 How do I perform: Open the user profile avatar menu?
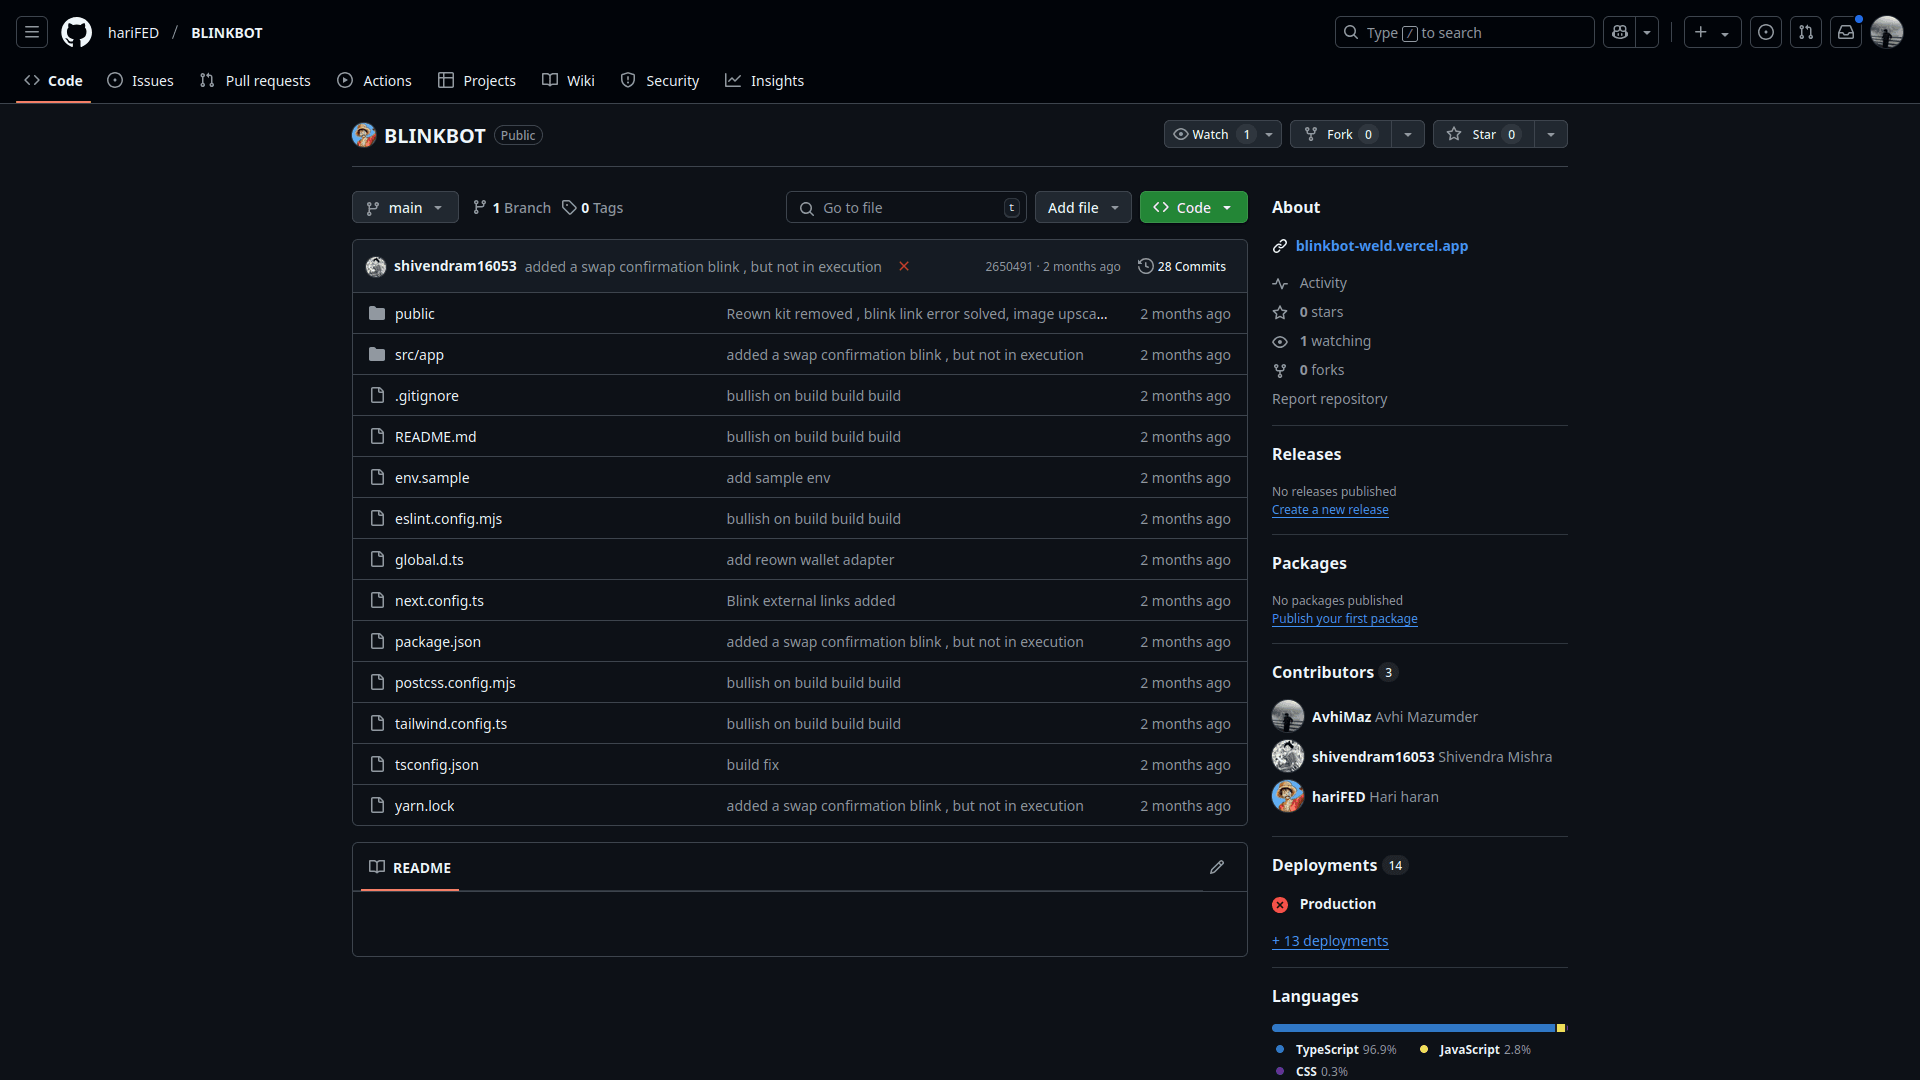click(x=1887, y=32)
